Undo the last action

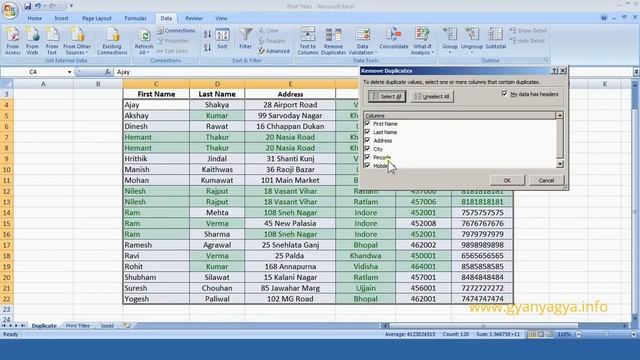[38, 6]
